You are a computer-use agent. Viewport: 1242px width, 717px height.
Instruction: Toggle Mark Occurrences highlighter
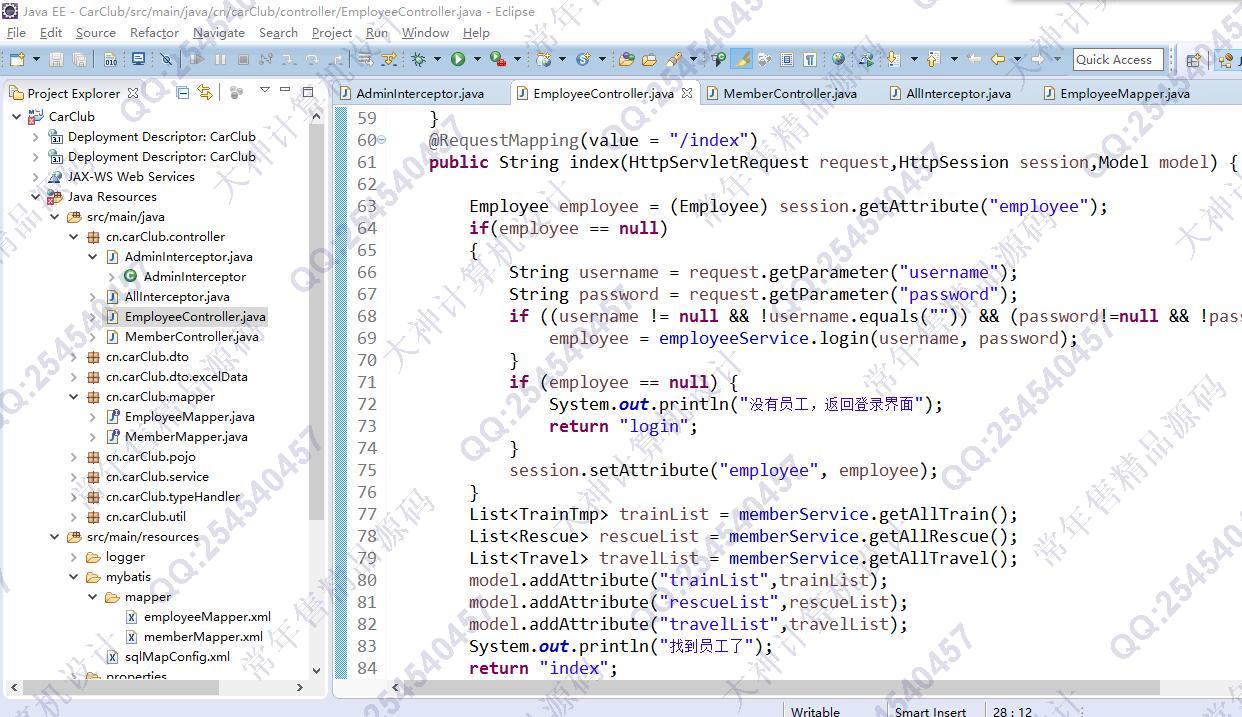click(741, 59)
